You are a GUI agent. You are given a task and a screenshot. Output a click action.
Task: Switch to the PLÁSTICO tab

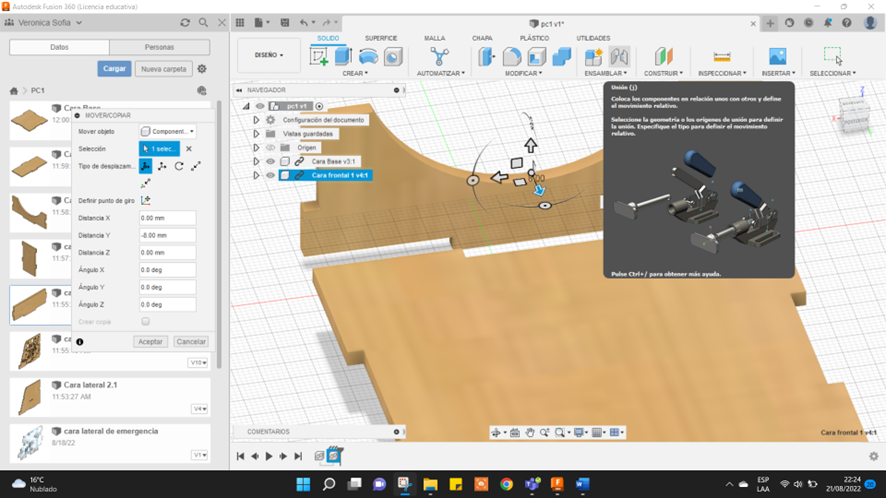click(x=534, y=38)
